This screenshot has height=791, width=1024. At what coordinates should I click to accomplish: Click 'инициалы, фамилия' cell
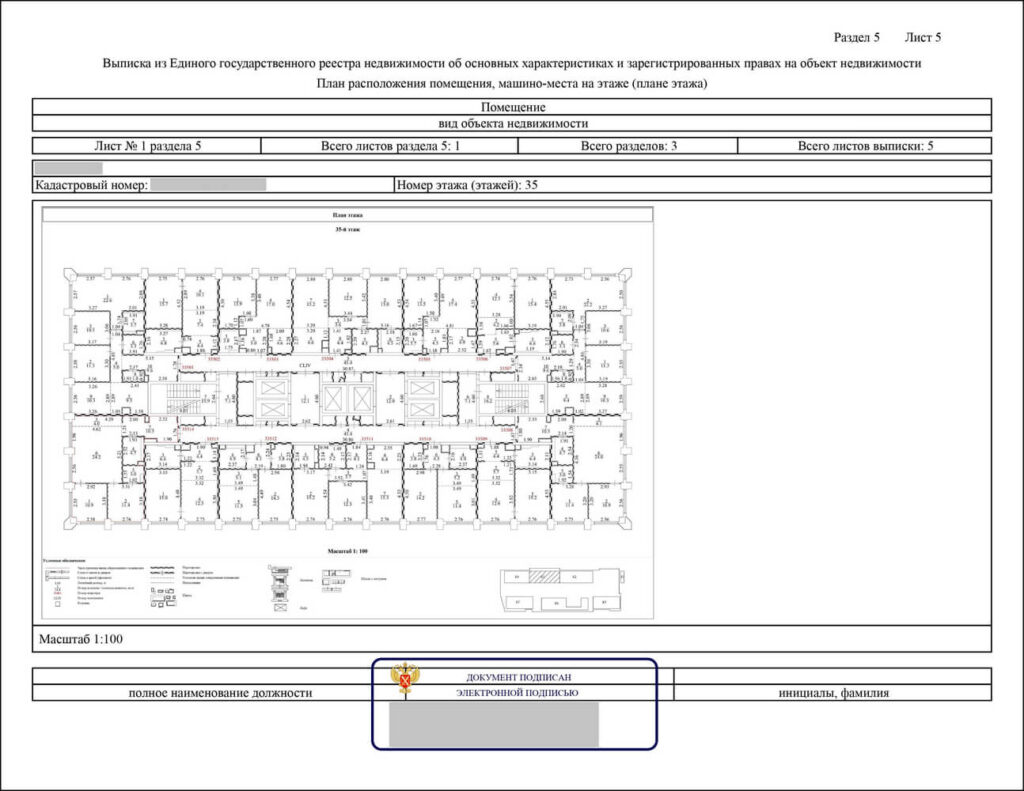[x=833, y=692]
